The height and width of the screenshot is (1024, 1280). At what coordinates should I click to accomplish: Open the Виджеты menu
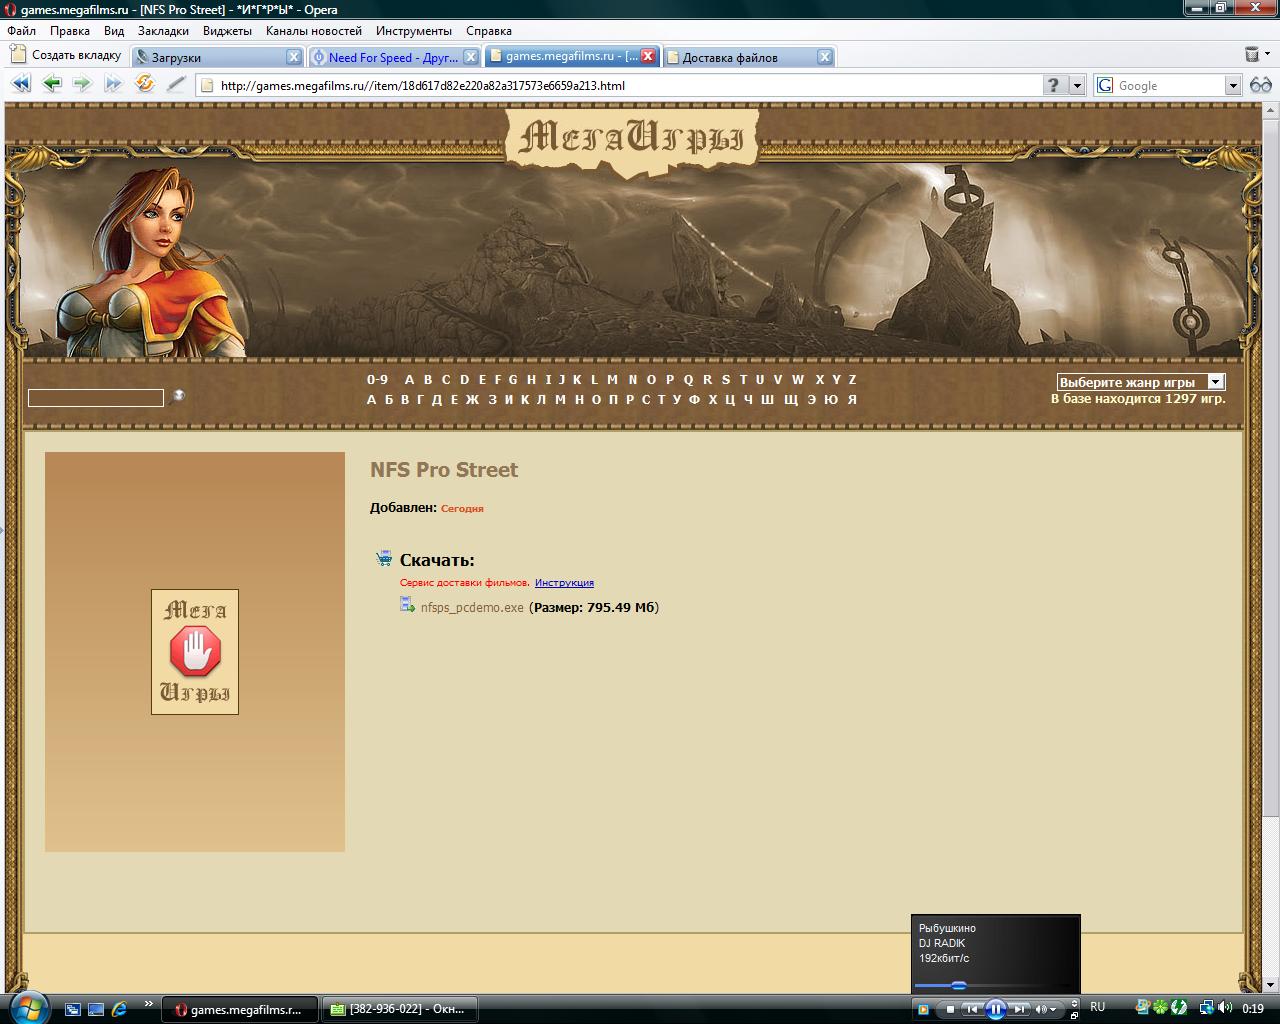[227, 31]
